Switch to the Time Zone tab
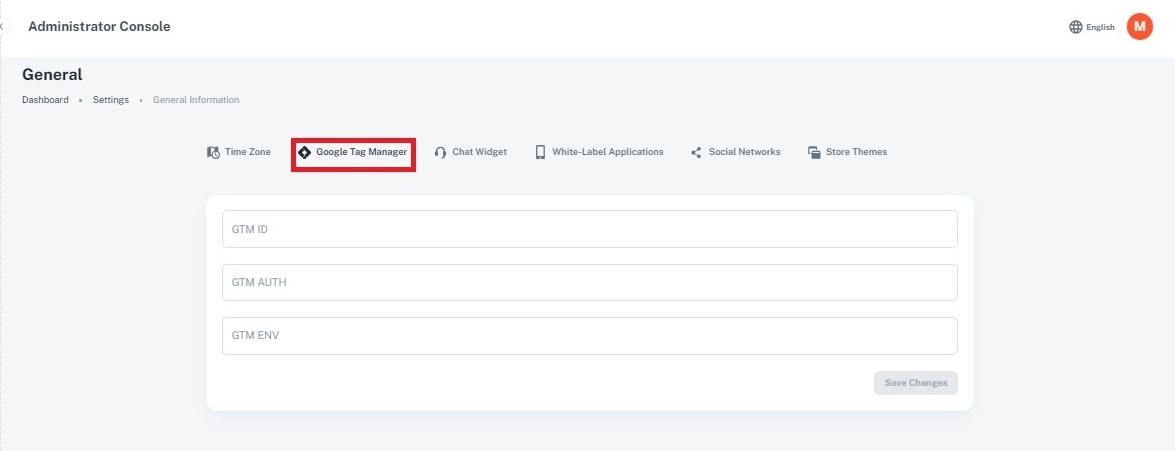Image resolution: width=1175 pixels, height=451 pixels. pyautogui.click(x=247, y=152)
